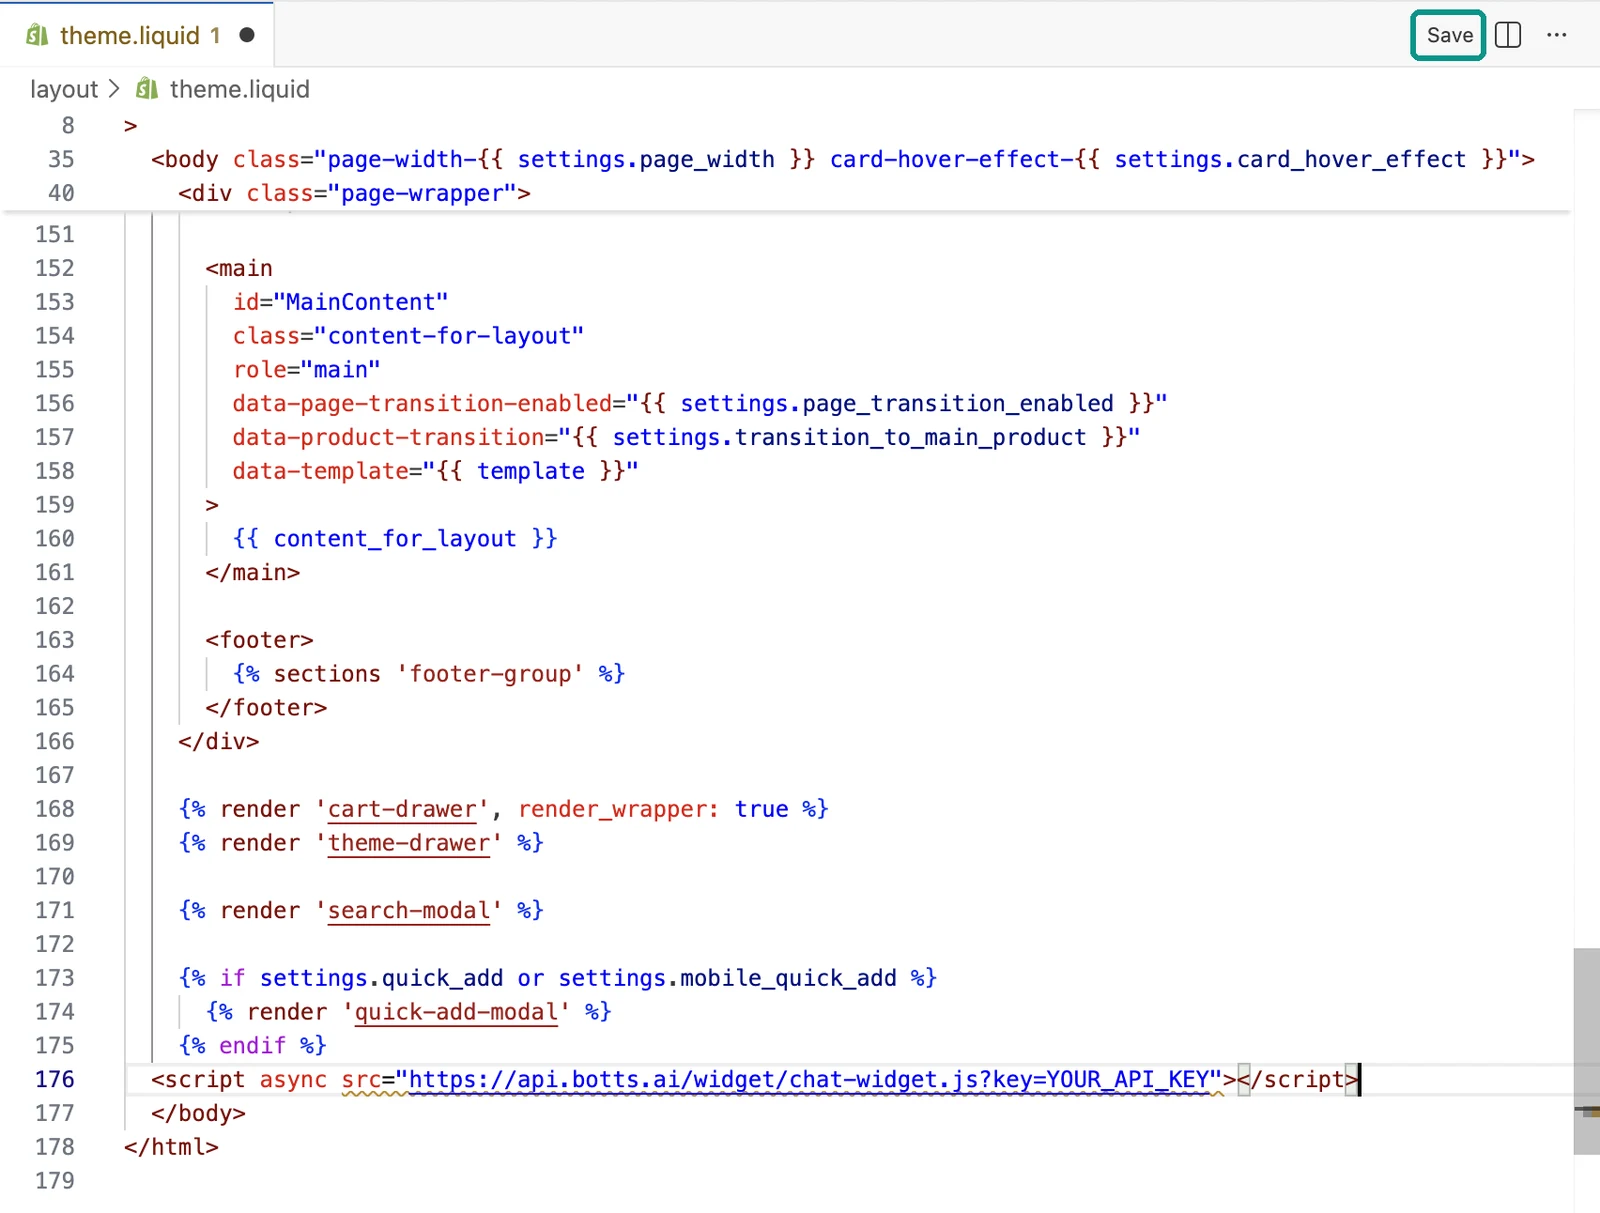Screen dimensions: 1600x1213
Task: Click the content_for_layout Liquid output
Action: 395,539
